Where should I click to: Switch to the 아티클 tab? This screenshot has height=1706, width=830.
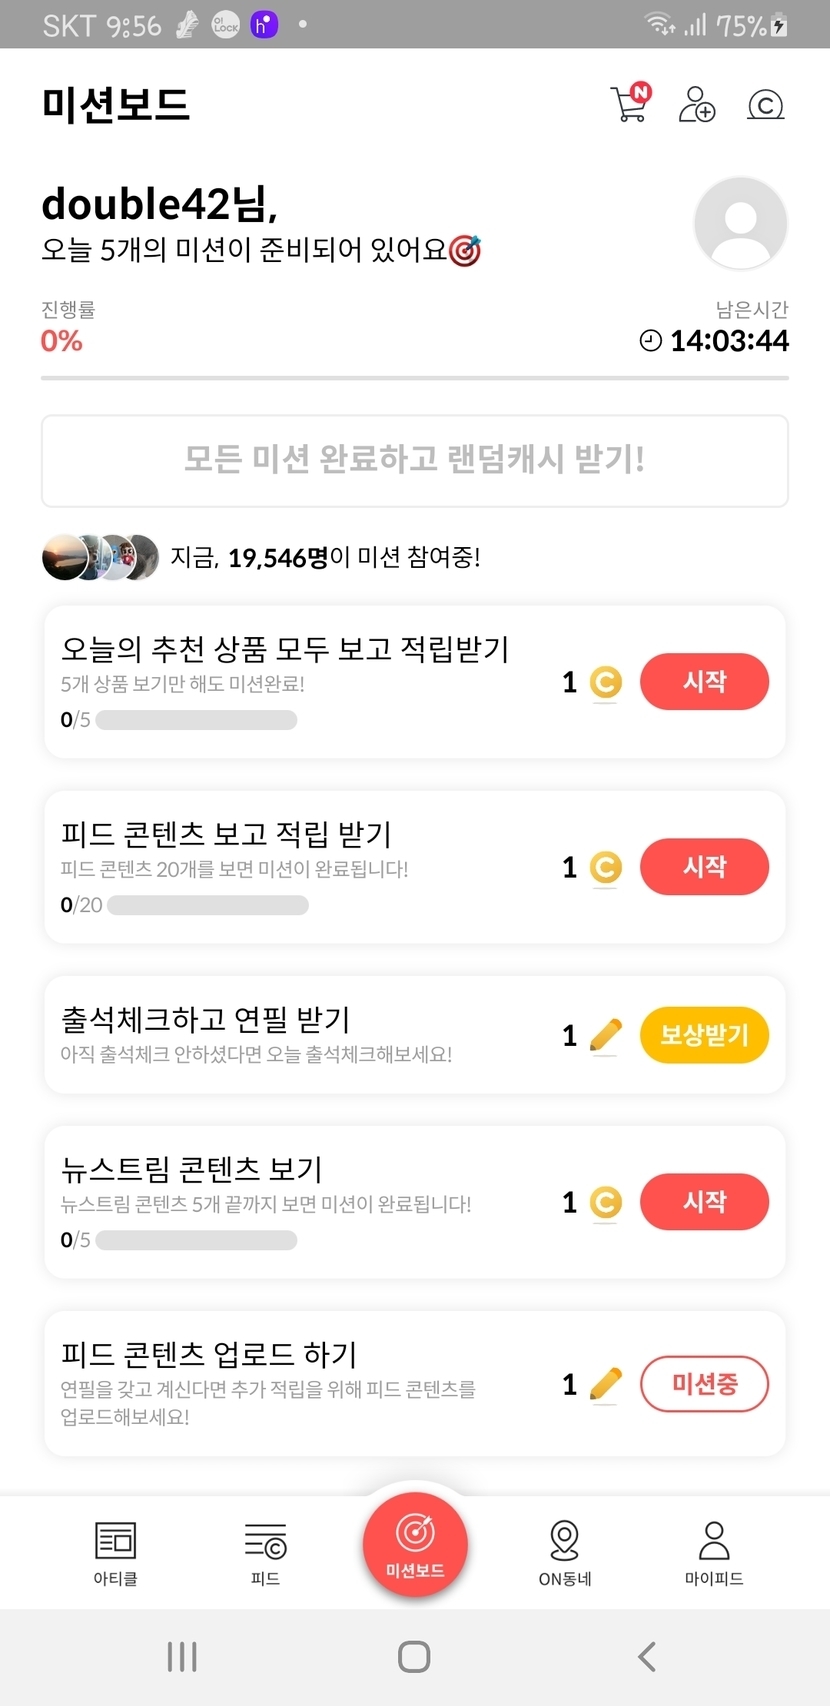point(115,1553)
